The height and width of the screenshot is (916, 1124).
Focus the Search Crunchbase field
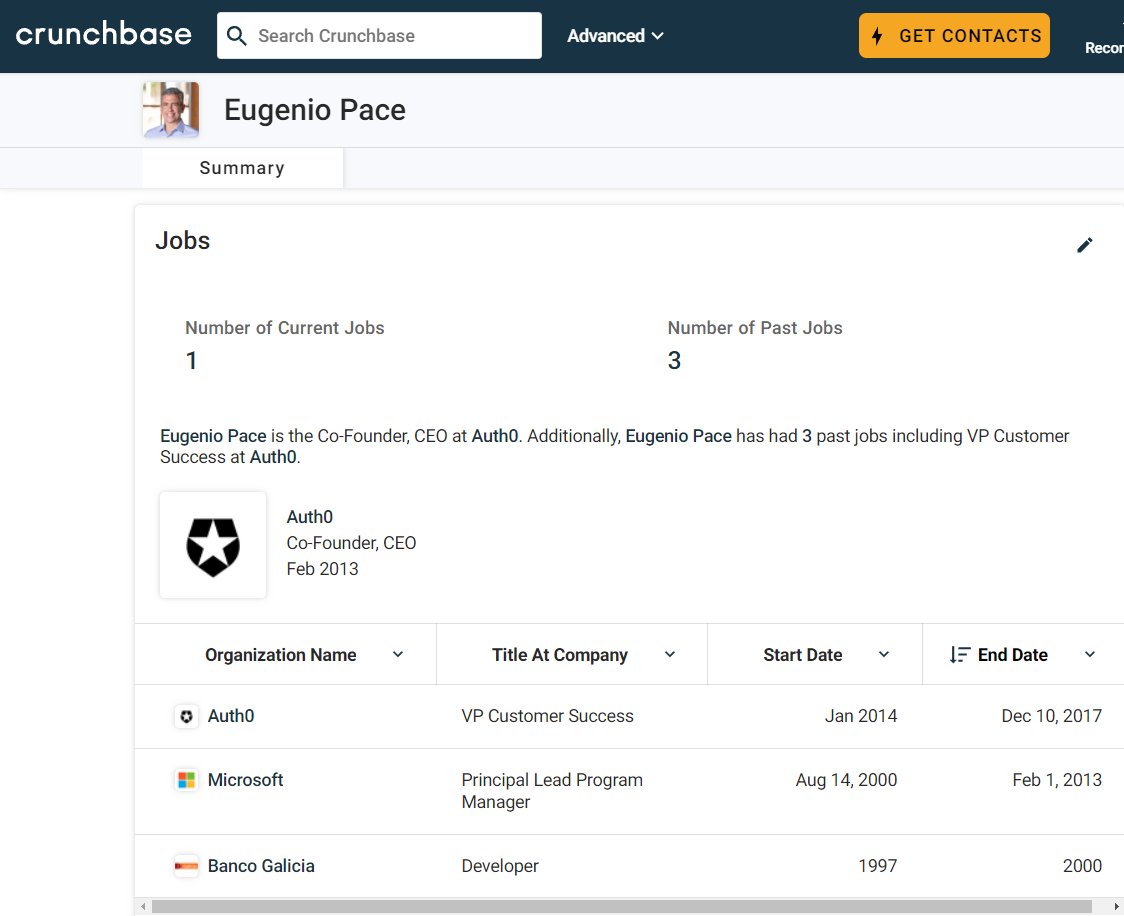pos(379,35)
